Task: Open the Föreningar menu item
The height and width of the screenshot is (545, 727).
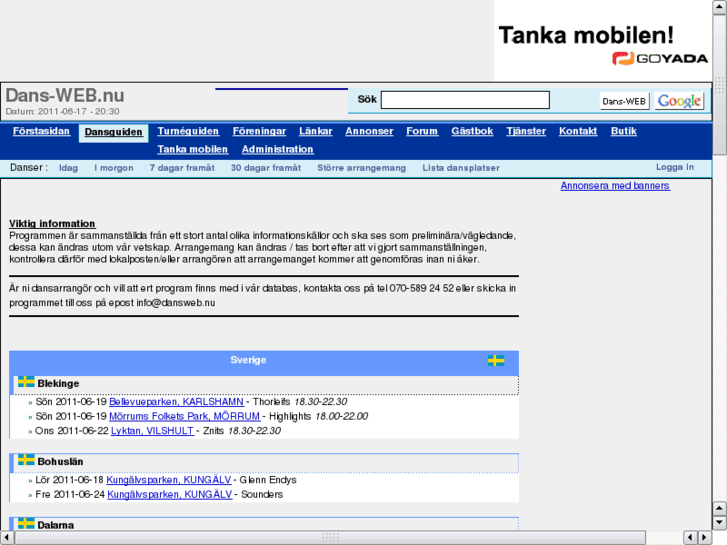Action: [x=259, y=131]
